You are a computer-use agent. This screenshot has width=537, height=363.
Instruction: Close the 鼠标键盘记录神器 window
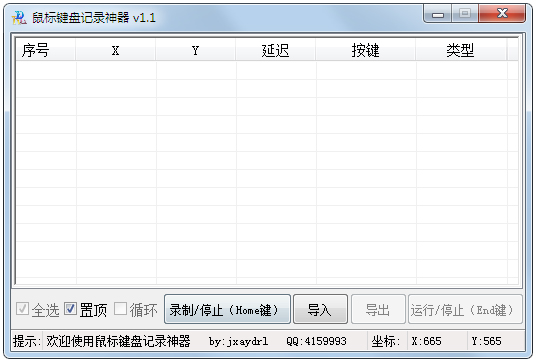[502, 13]
